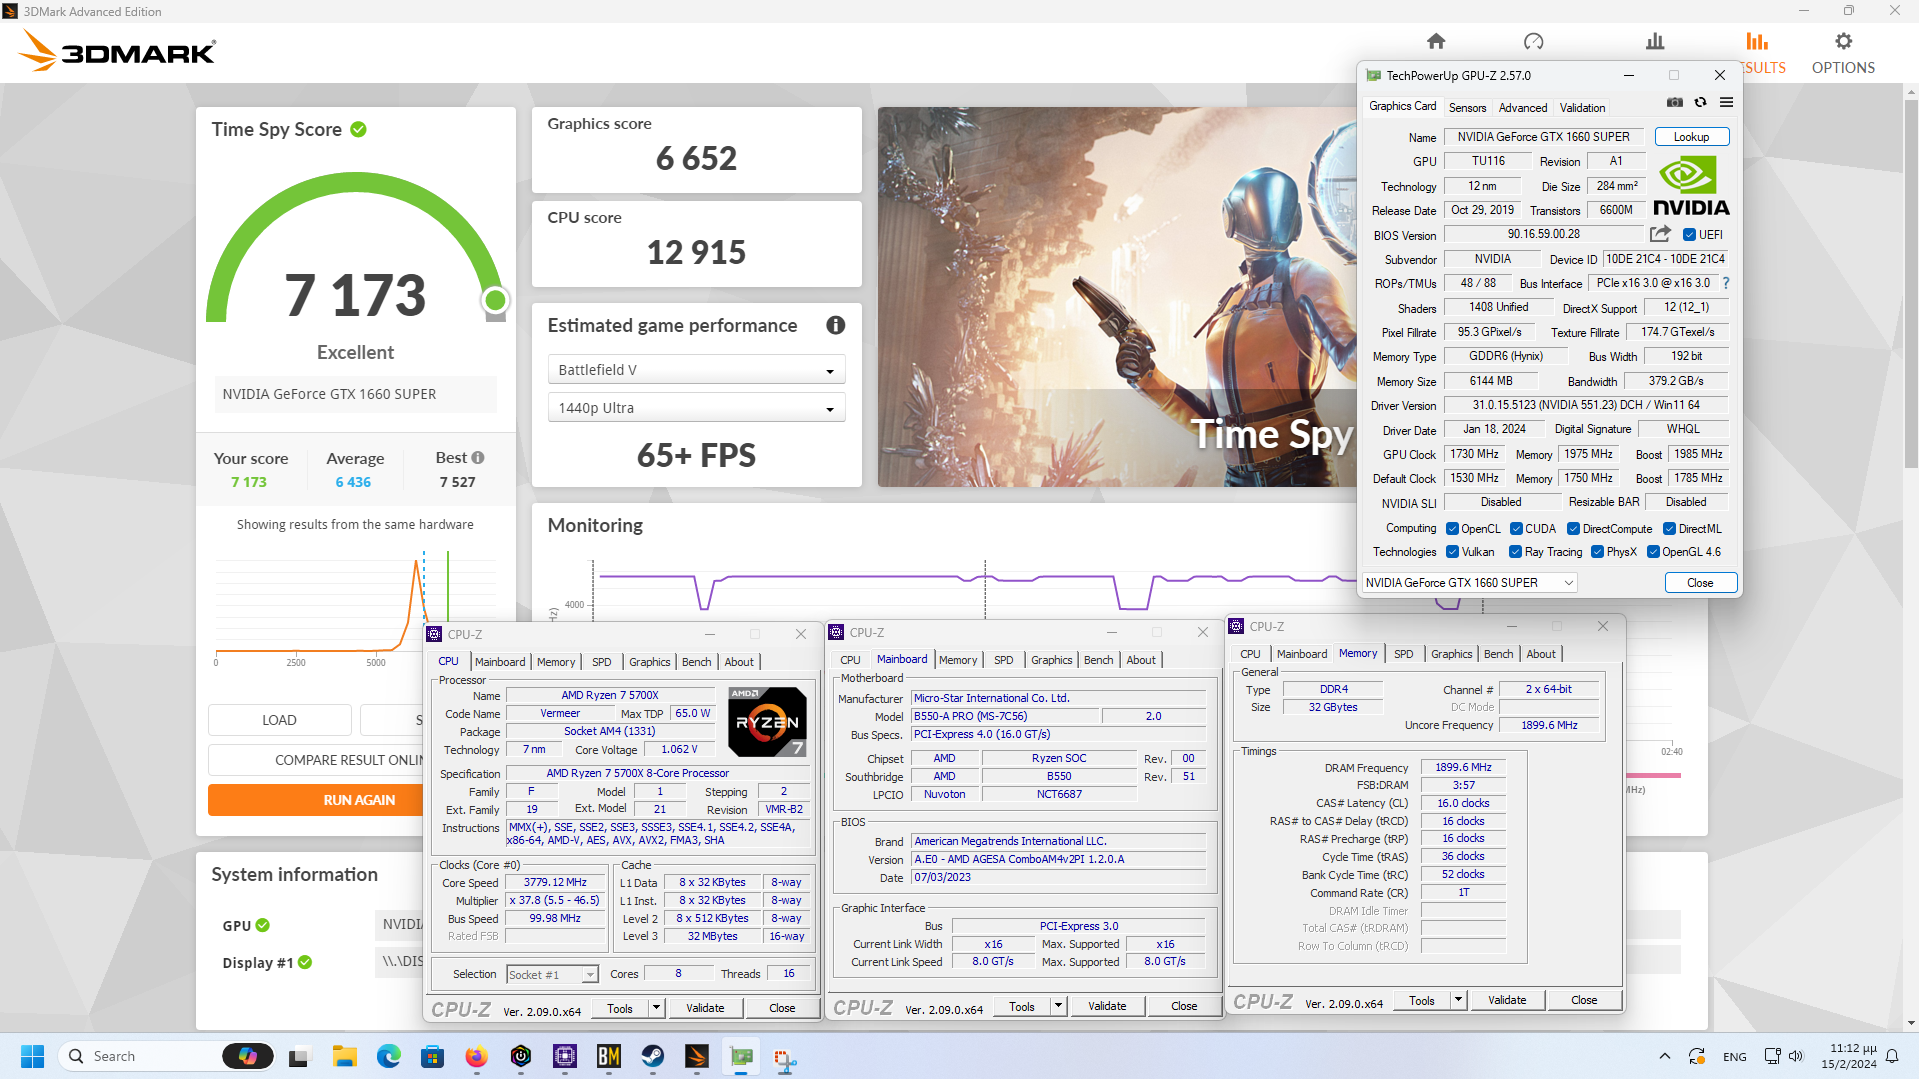1919x1079 pixels.
Task: Open the GPU-Z graphics card selector dropdown
Action: 1469,583
